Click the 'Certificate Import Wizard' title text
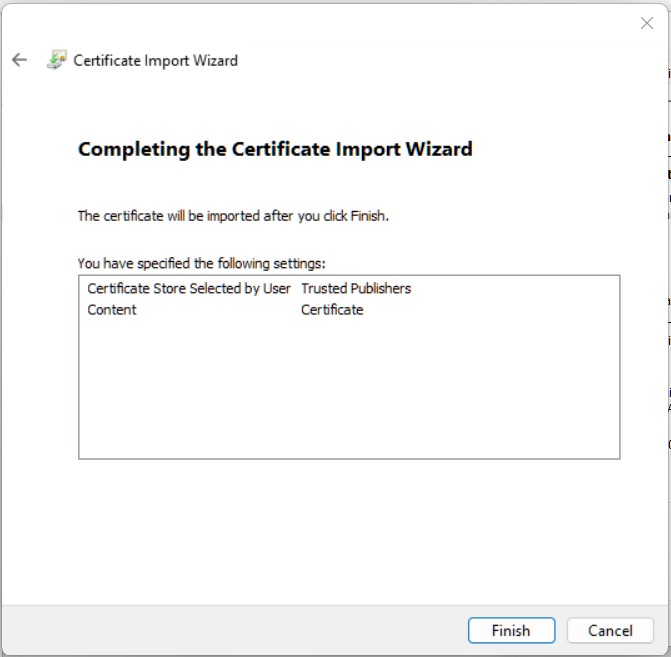671x657 pixels. (x=156, y=60)
